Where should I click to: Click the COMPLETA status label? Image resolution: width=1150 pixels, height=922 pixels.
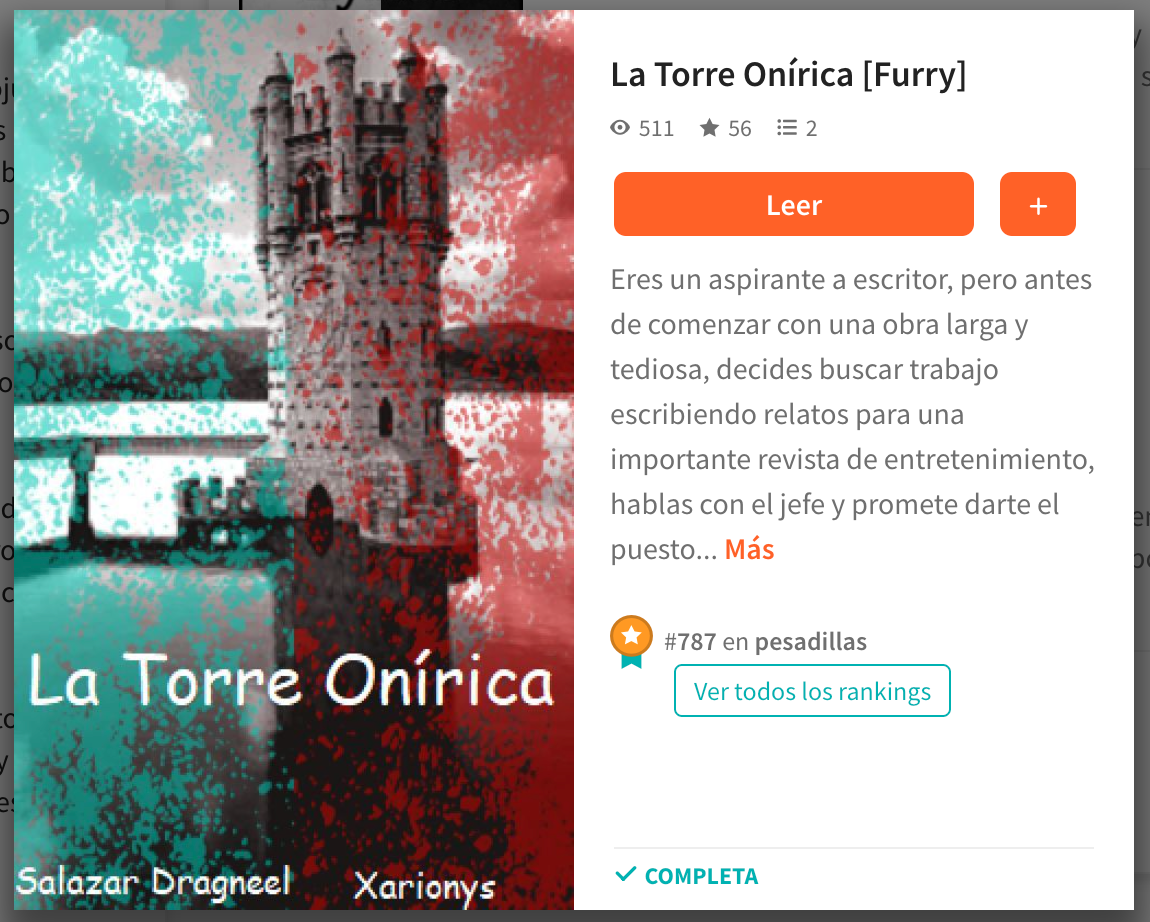pyautogui.click(x=701, y=877)
